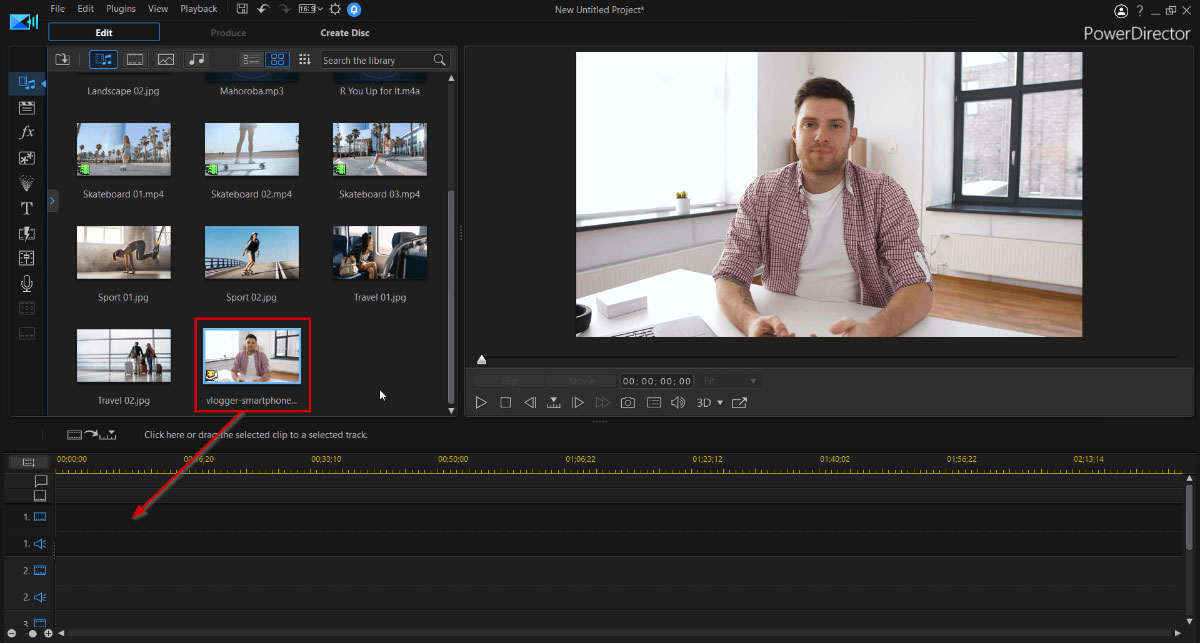Click the Undo arrow in top toolbar
1200x643 pixels.
(263, 9)
